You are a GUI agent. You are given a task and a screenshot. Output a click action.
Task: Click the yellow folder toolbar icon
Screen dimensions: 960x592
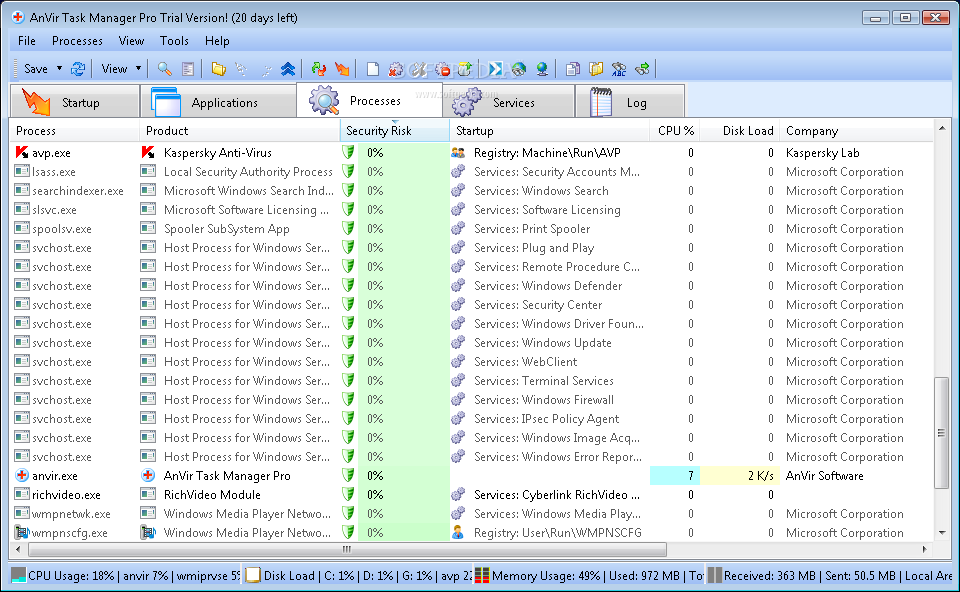pyautogui.click(x=219, y=69)
